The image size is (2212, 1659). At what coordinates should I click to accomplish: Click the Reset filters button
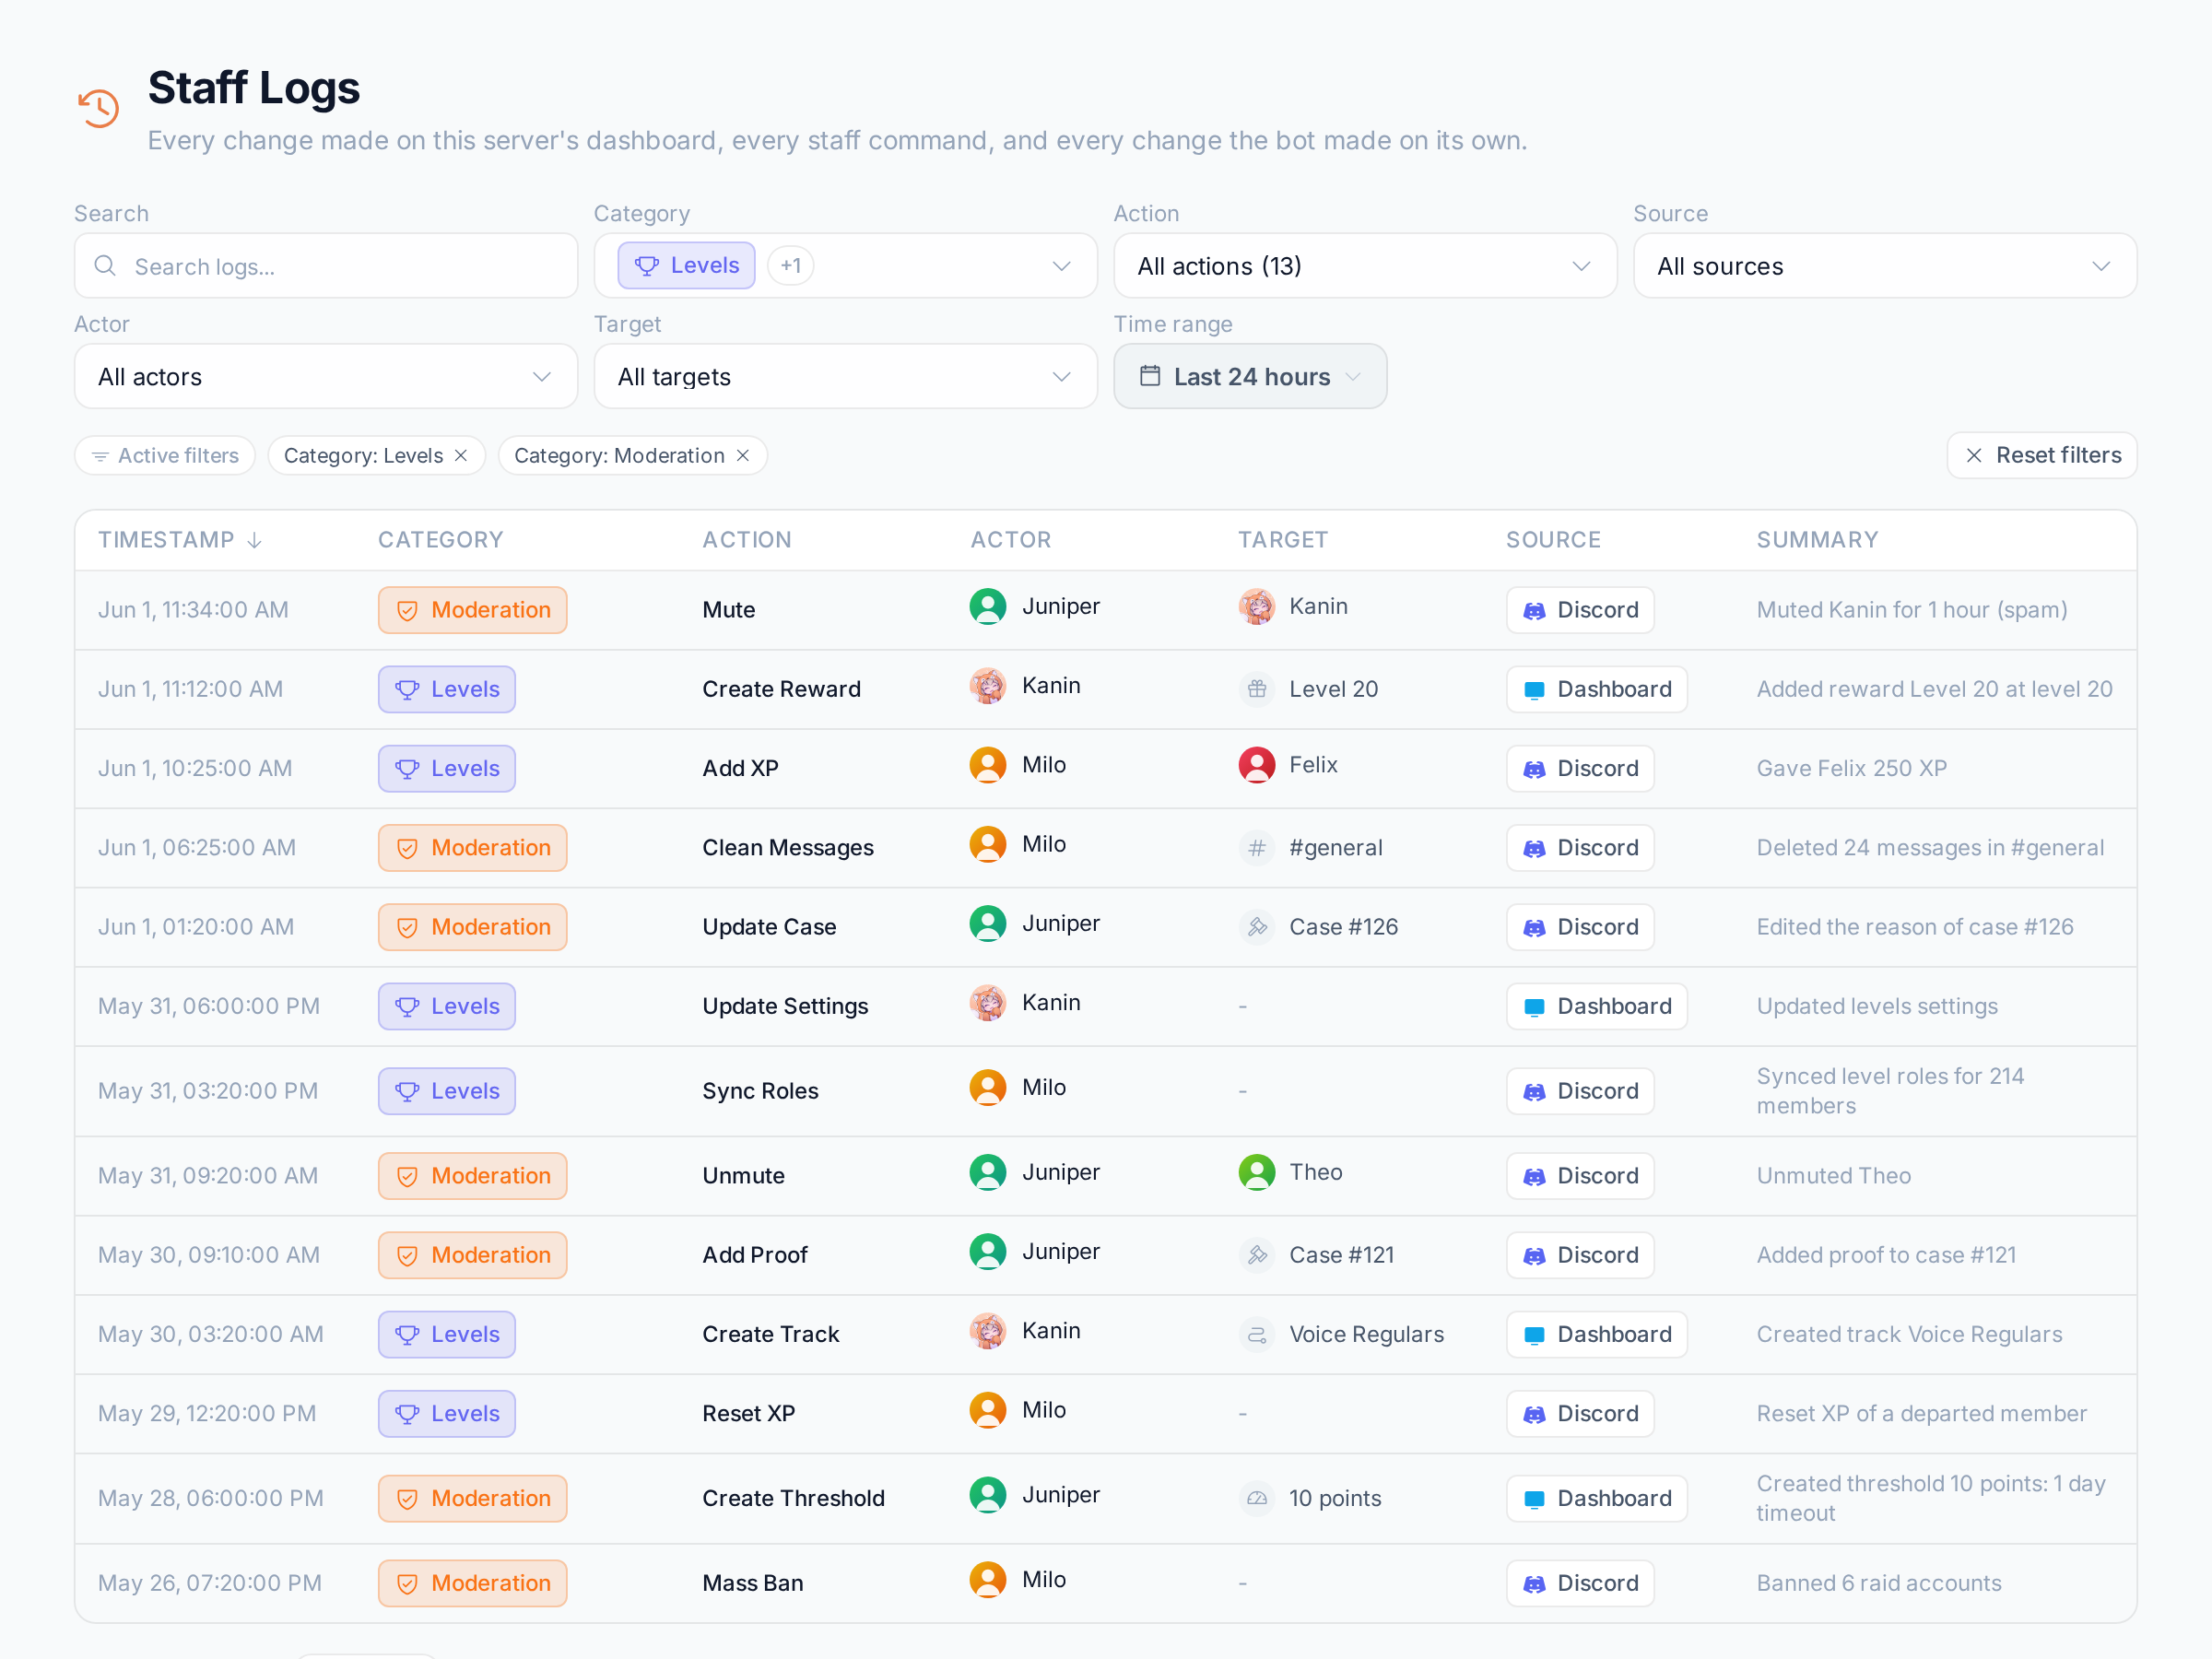pyautogui.click(x=2042, y=456)
